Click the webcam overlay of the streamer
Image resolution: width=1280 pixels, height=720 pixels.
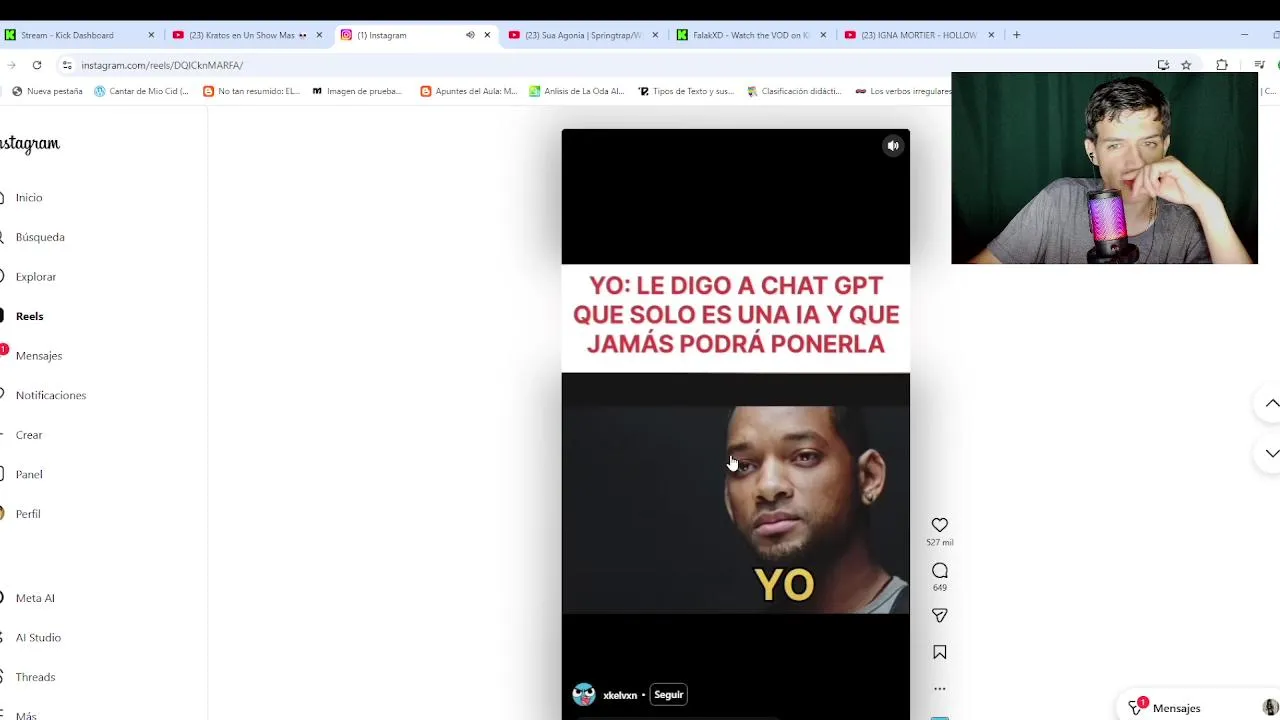pos(1104,168)
